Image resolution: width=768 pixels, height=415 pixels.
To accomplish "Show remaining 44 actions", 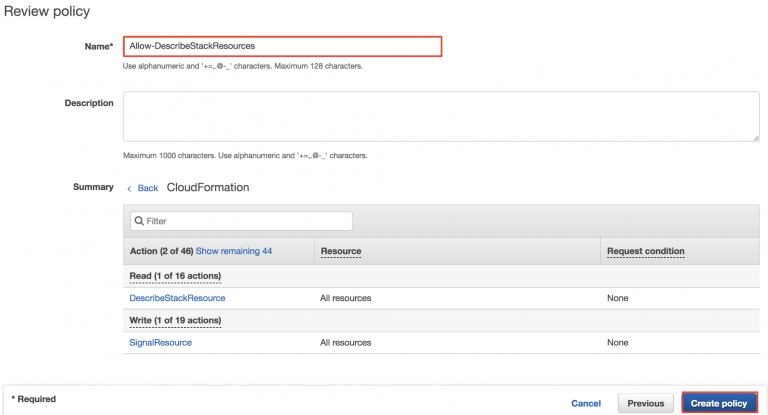I will point(233,251).
